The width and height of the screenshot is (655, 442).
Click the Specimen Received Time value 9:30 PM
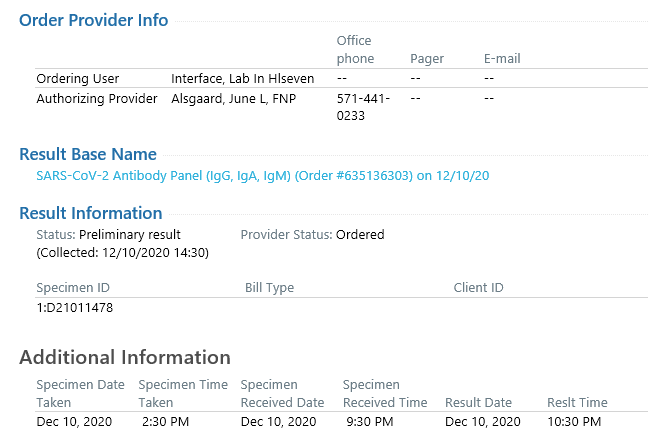click(370, 422)
